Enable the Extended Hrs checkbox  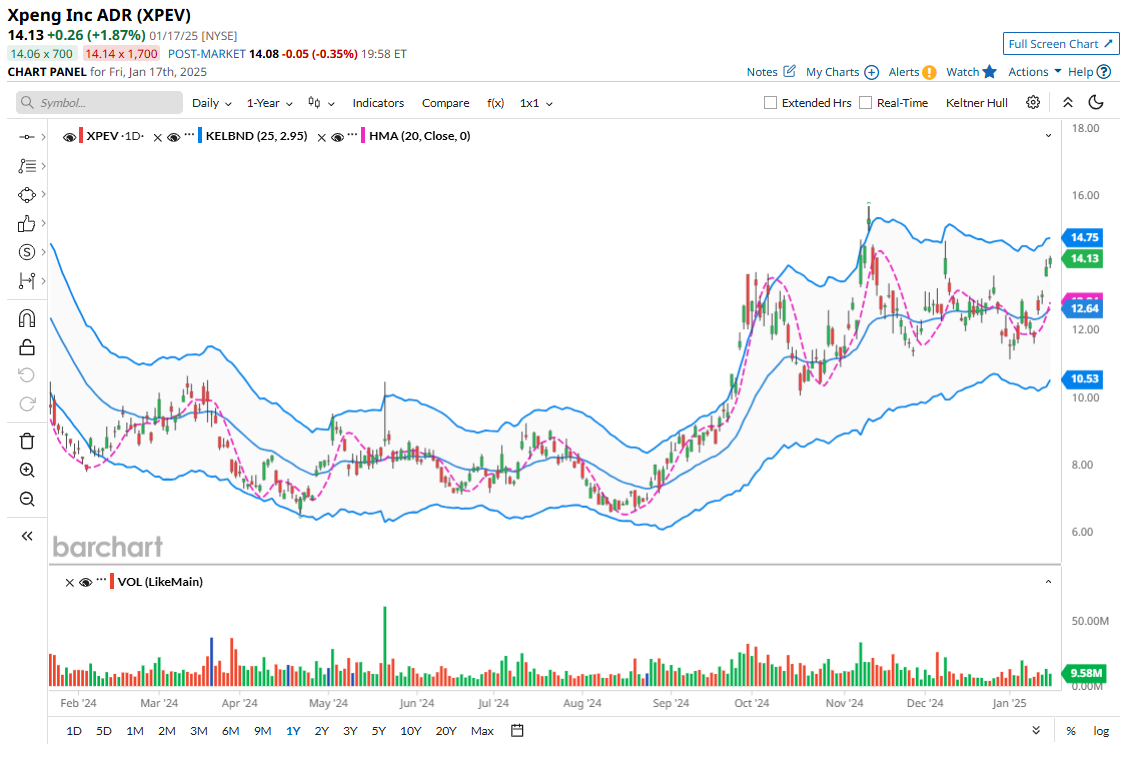[770, 103]
